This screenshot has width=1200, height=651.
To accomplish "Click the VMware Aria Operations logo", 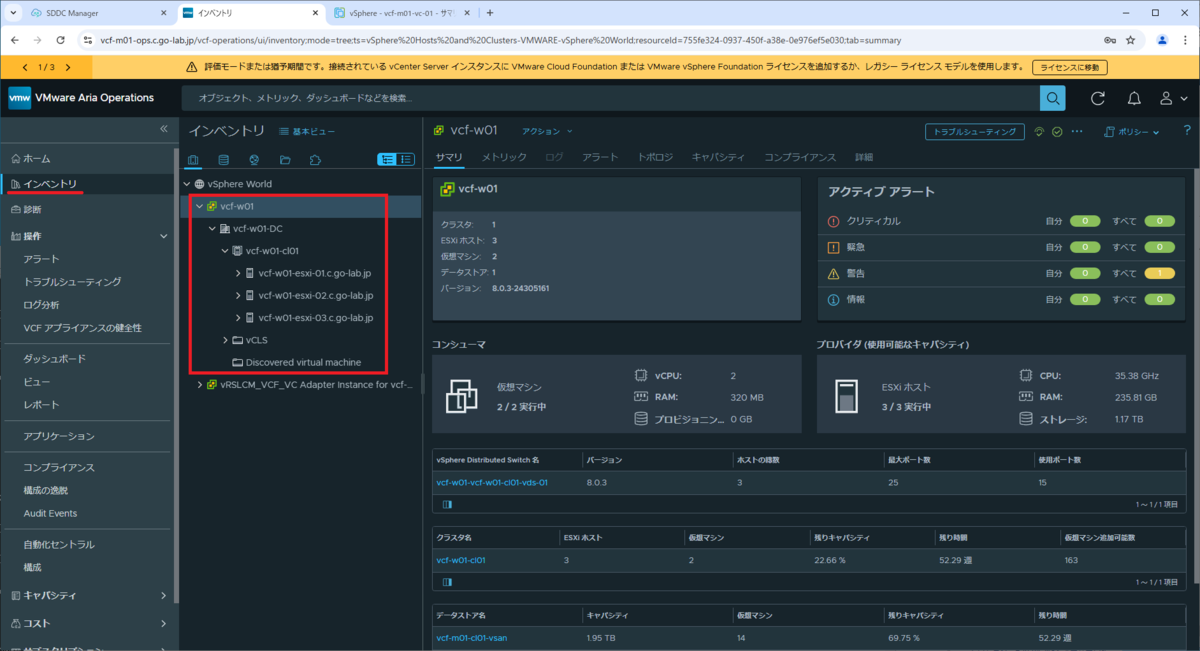I will click(20, 98).
